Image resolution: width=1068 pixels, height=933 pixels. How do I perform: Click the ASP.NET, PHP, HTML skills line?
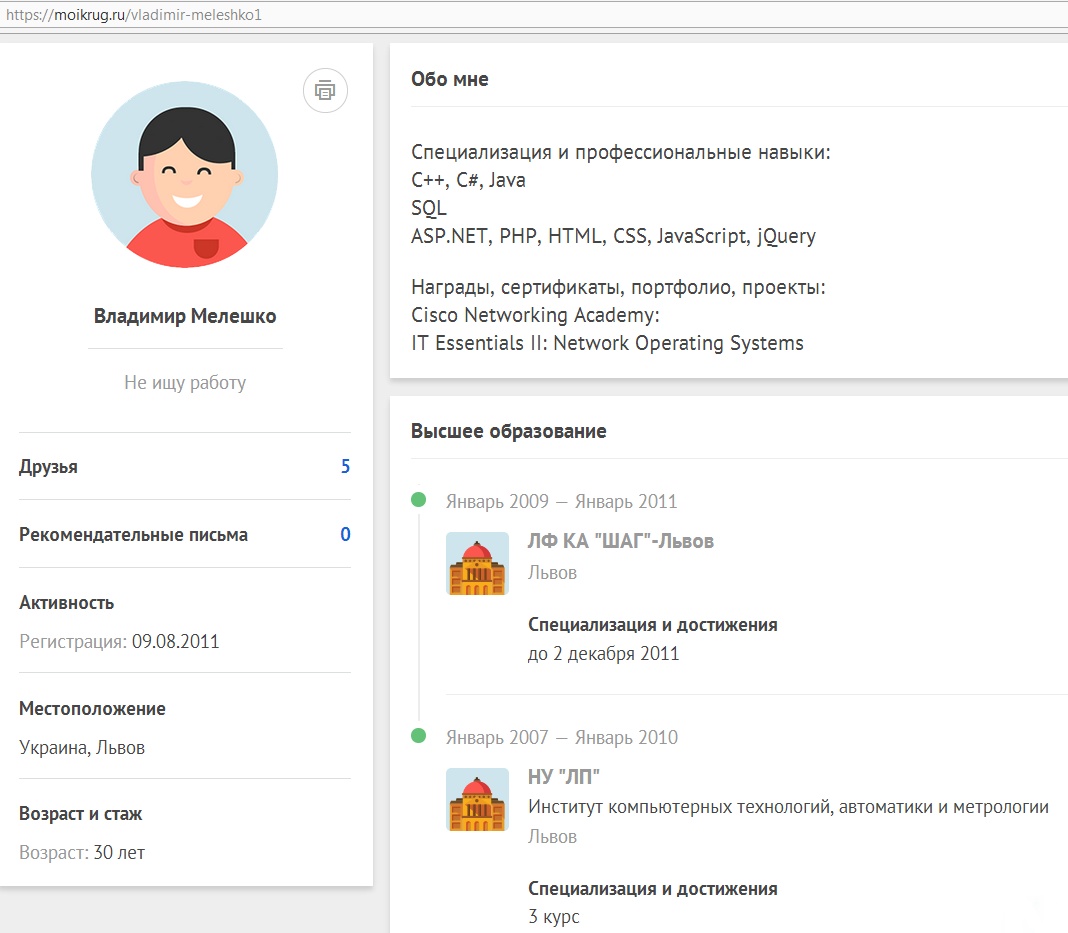(x=613, y=236)
